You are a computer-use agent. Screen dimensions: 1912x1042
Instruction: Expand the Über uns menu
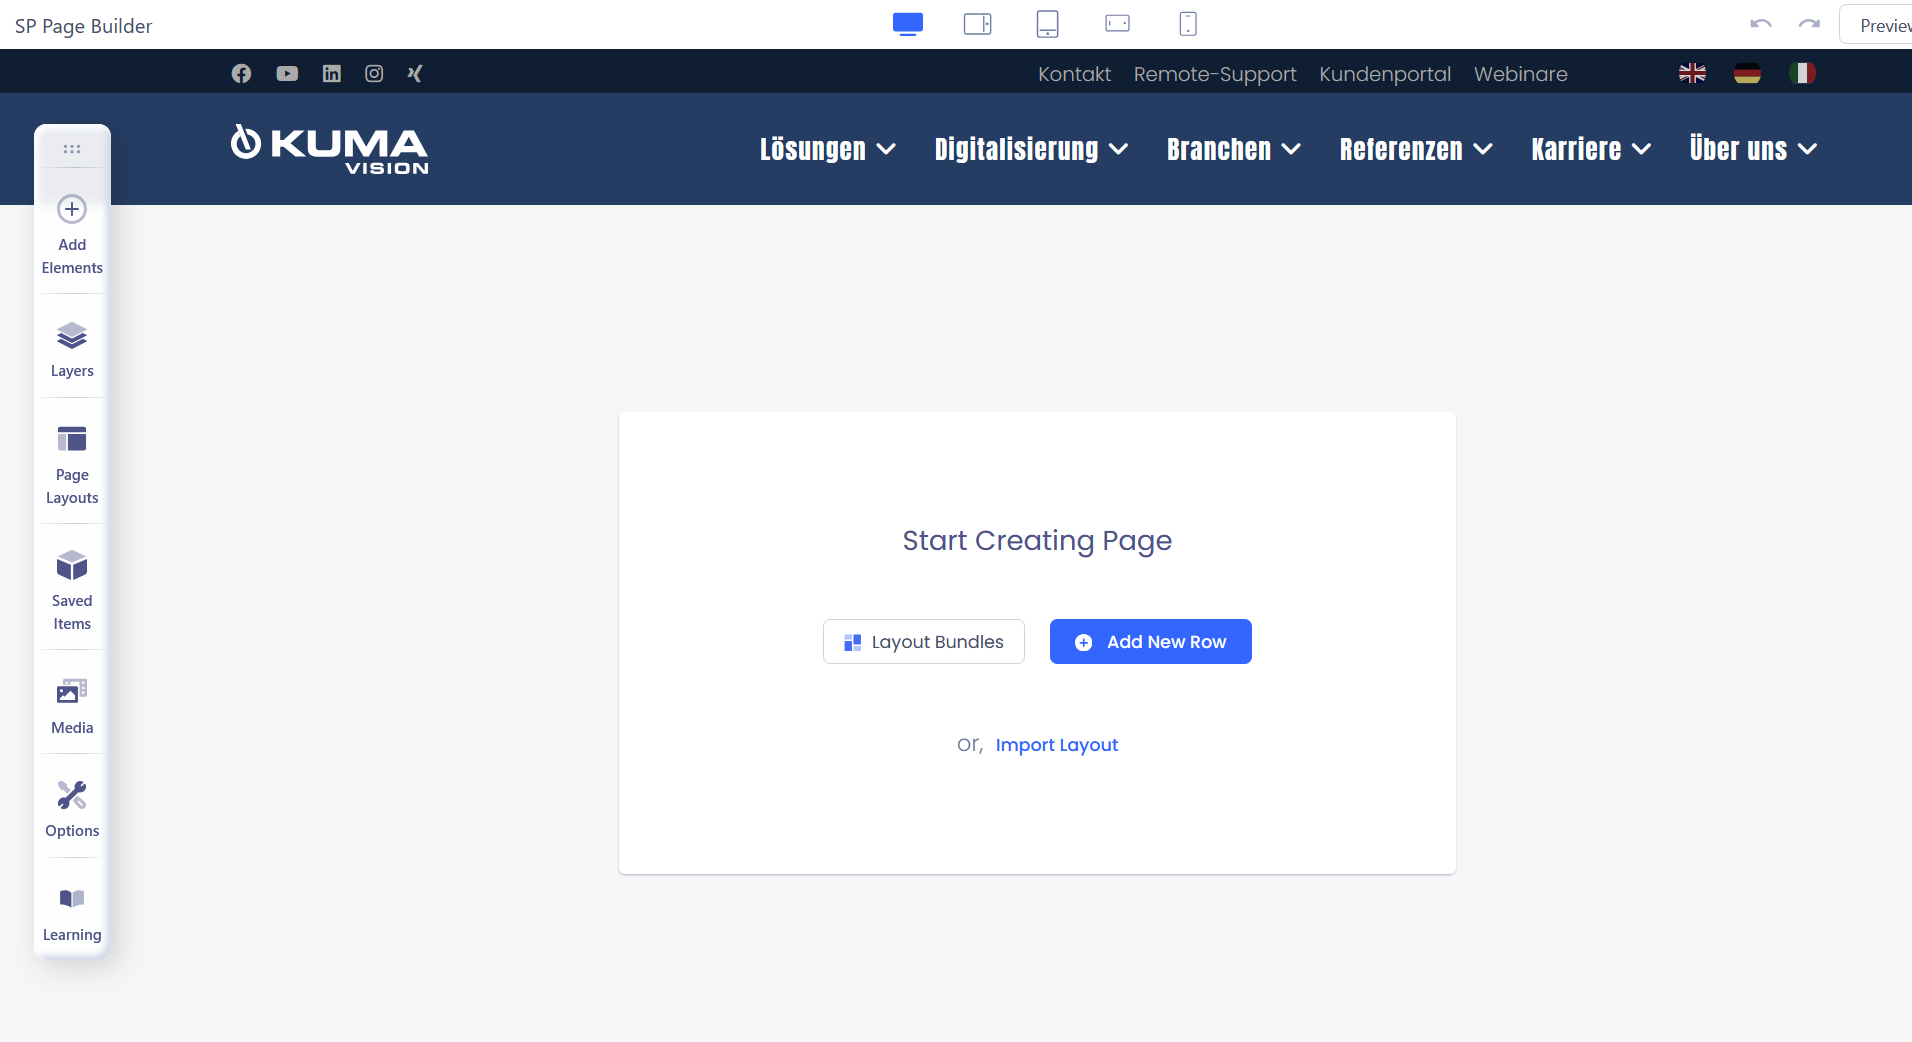(x=1753, y=149)
